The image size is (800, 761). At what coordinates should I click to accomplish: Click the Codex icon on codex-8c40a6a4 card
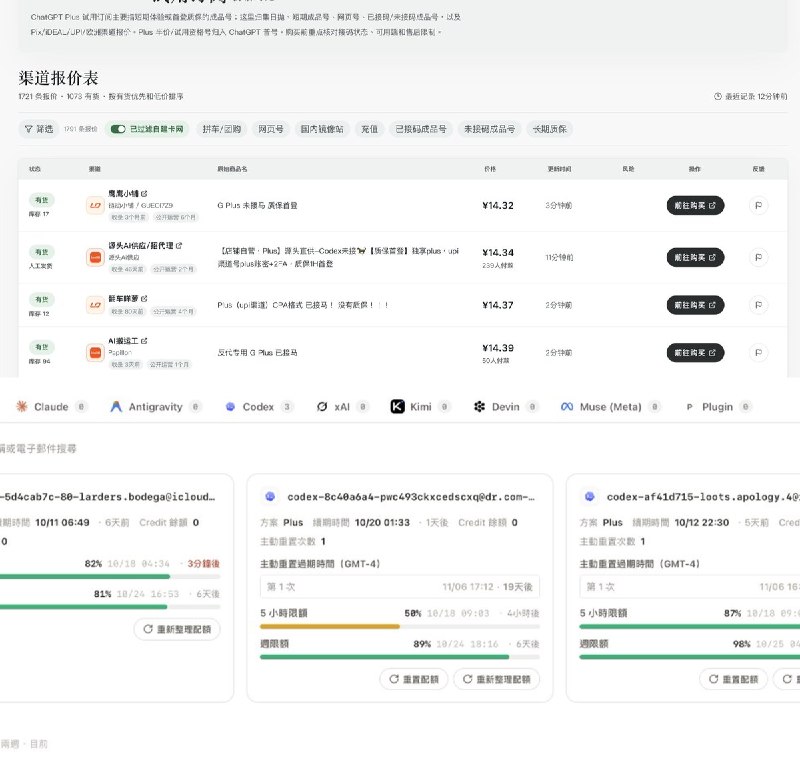[x=270, y=496]
